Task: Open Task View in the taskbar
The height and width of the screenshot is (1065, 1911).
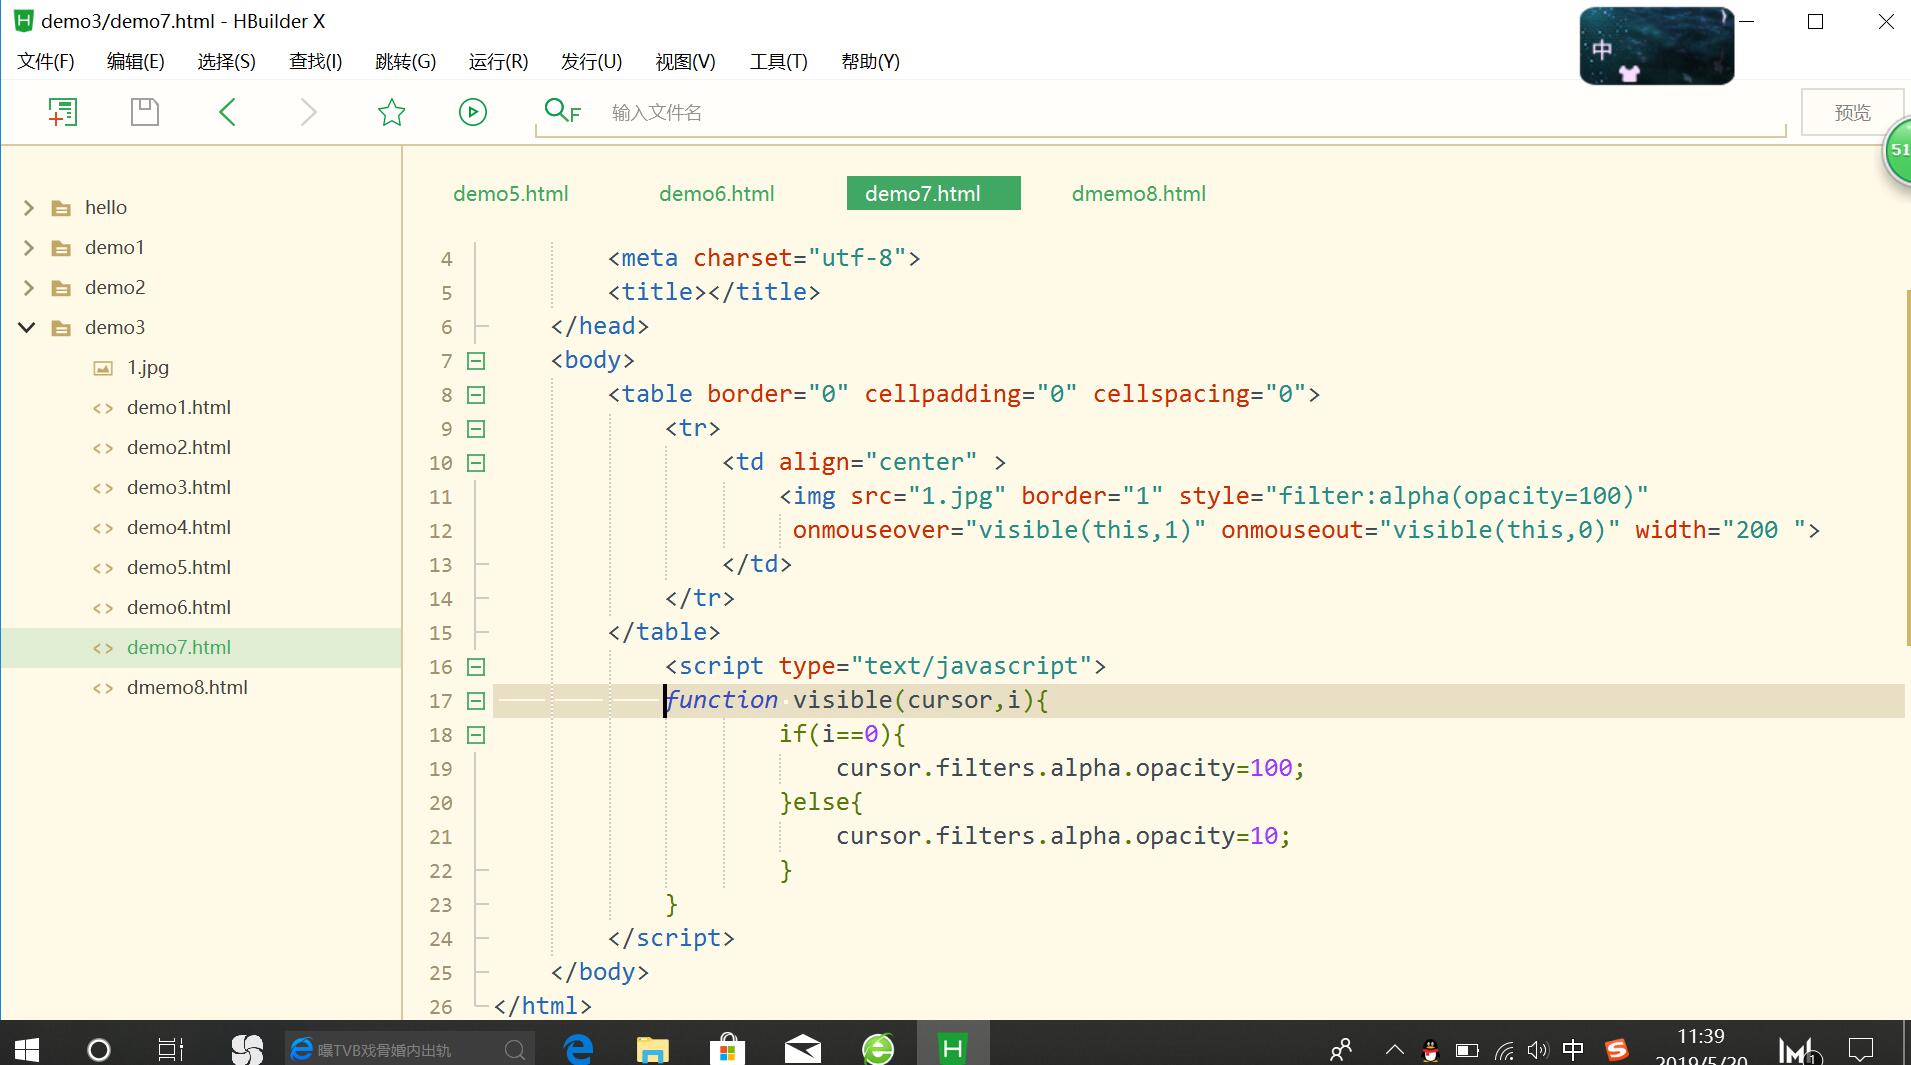Action: tap(171, 1049)
